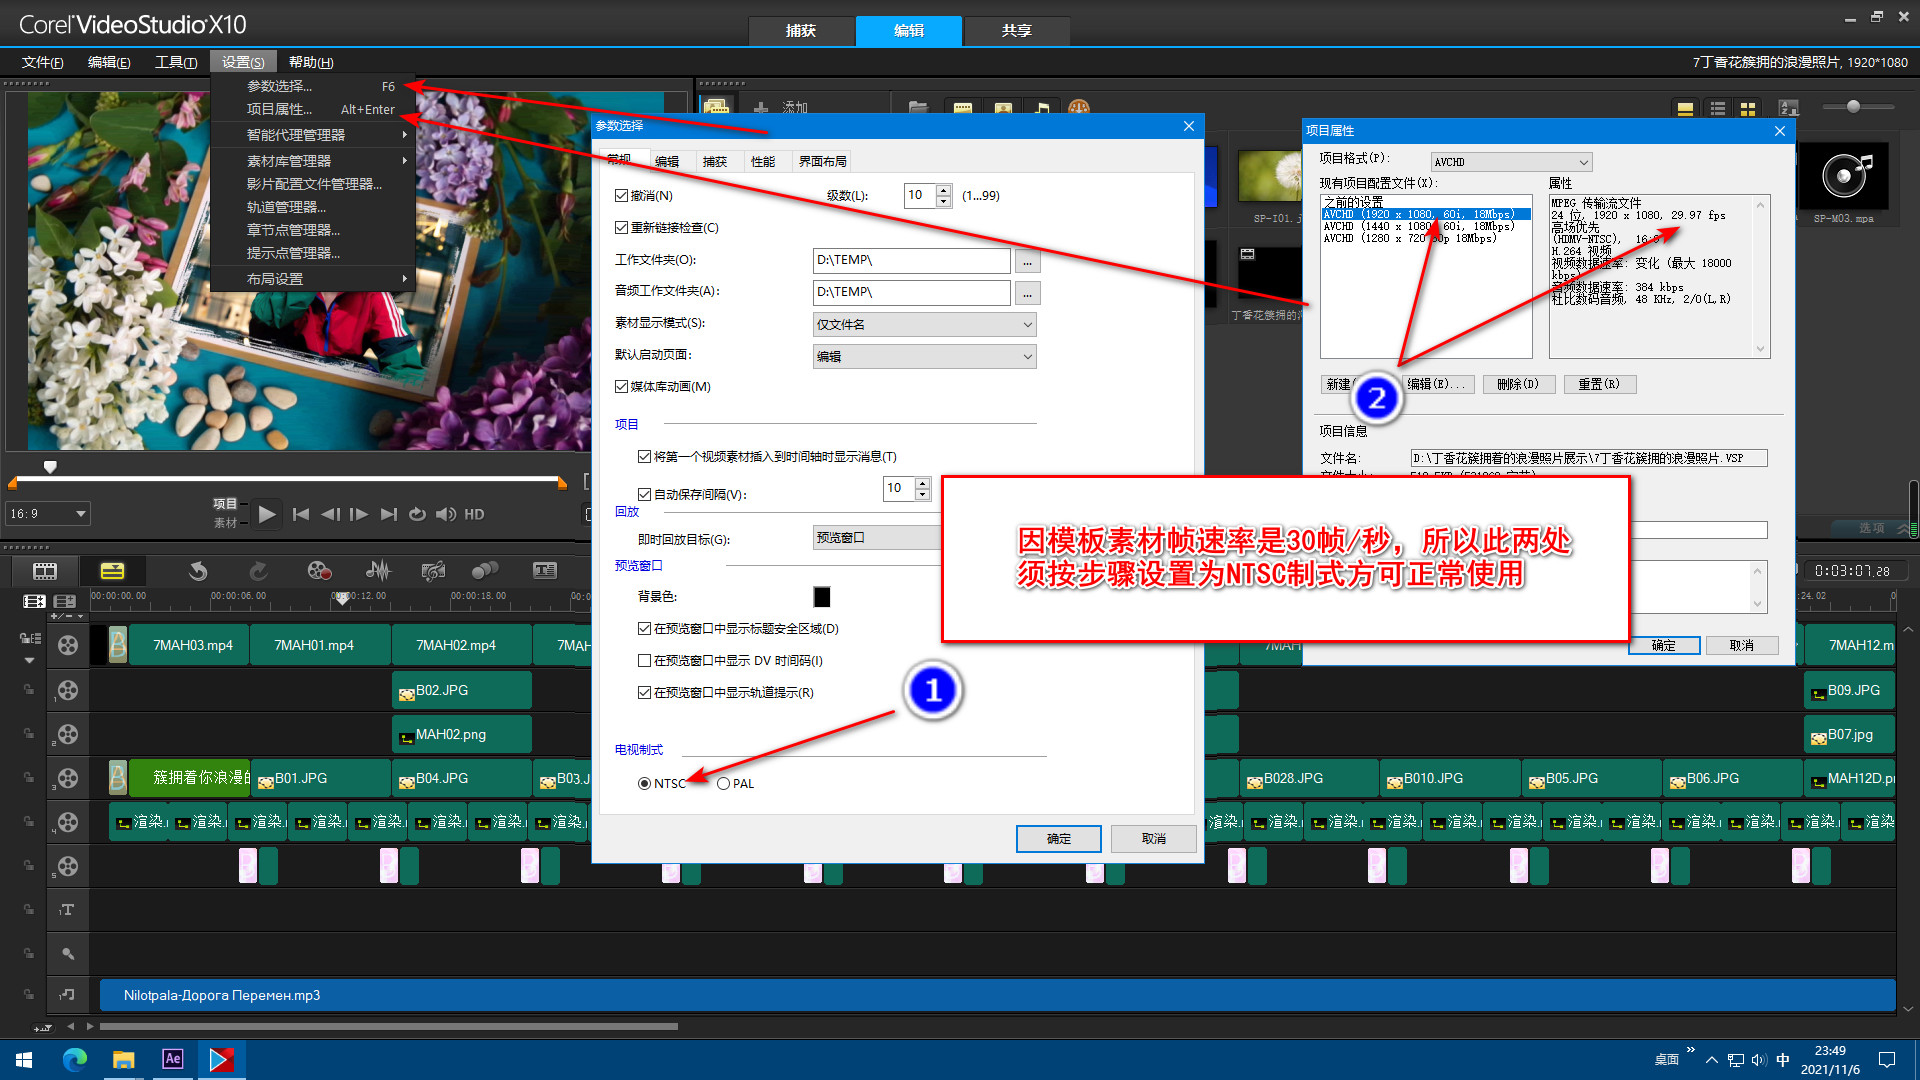
Task: Open 16:9 aspect ratio dropdown
Action: 48,514
